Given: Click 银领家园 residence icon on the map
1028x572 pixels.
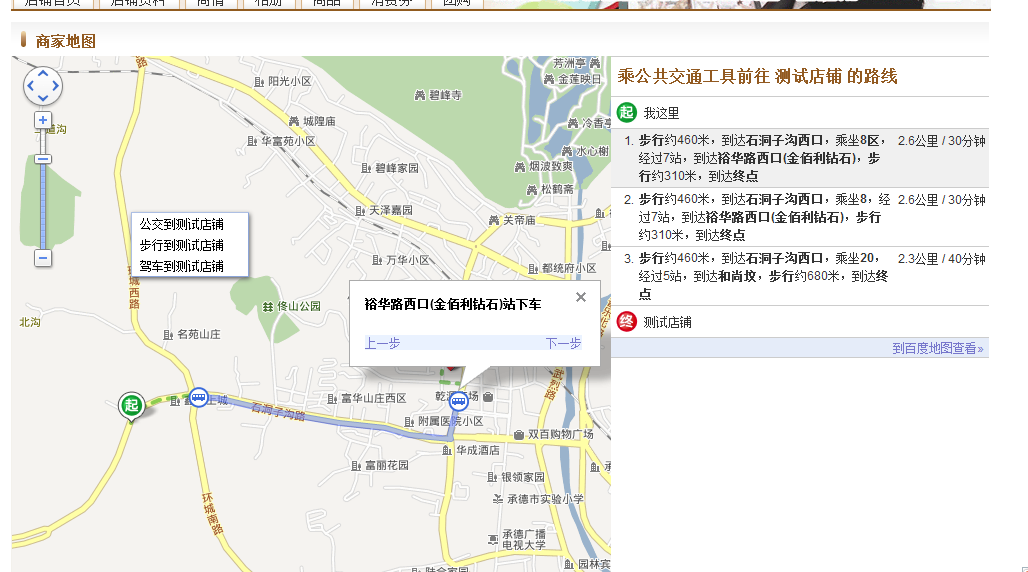Looking at the screenshot, I should [x=492, y=477].
